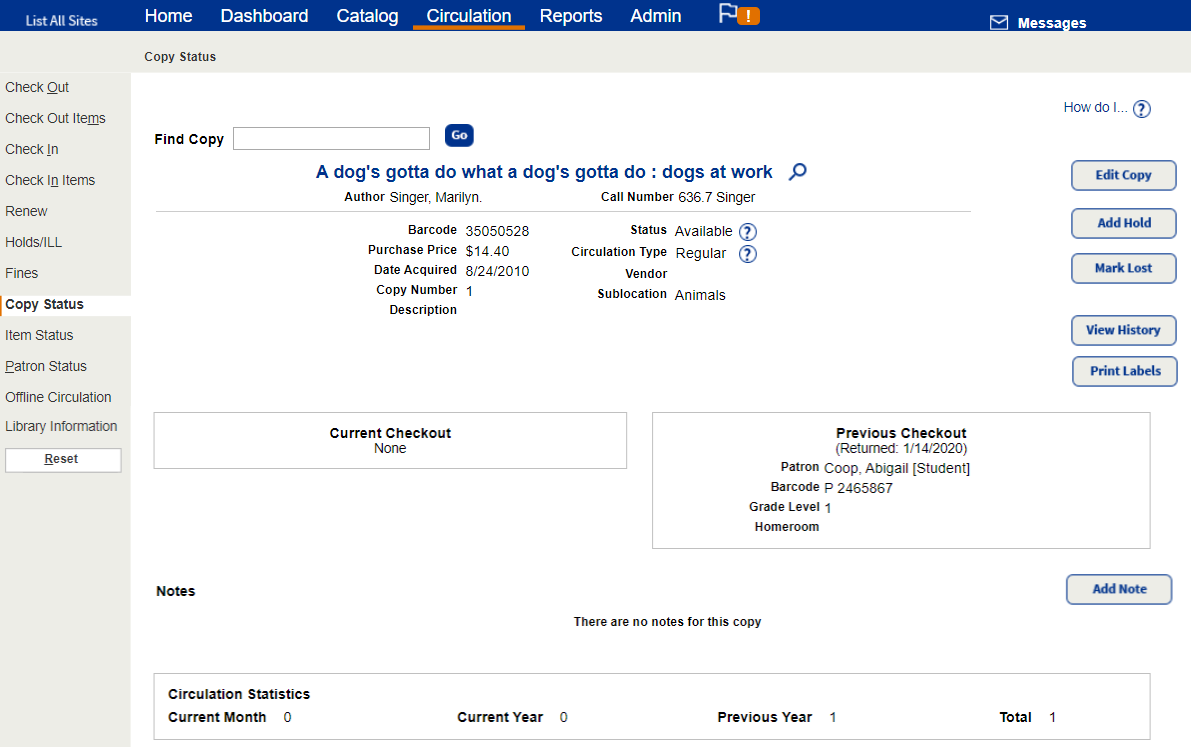The image size is (1191, 747).
Task: Switch to the Catalog tab
Action: pyautogui.click(x=367, y=16)
